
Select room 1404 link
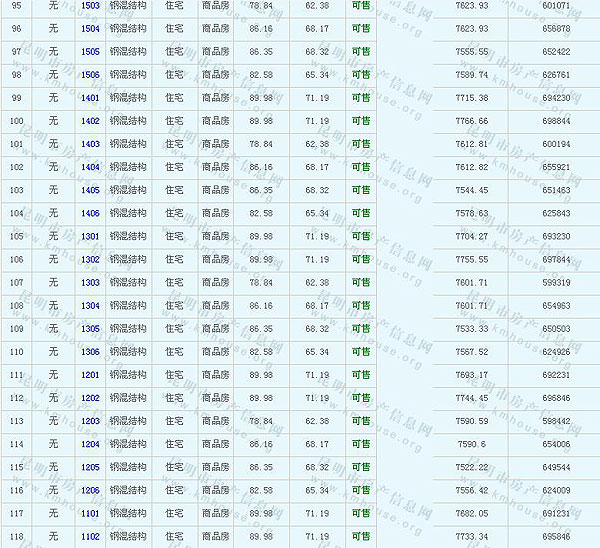tap(90, 167)
